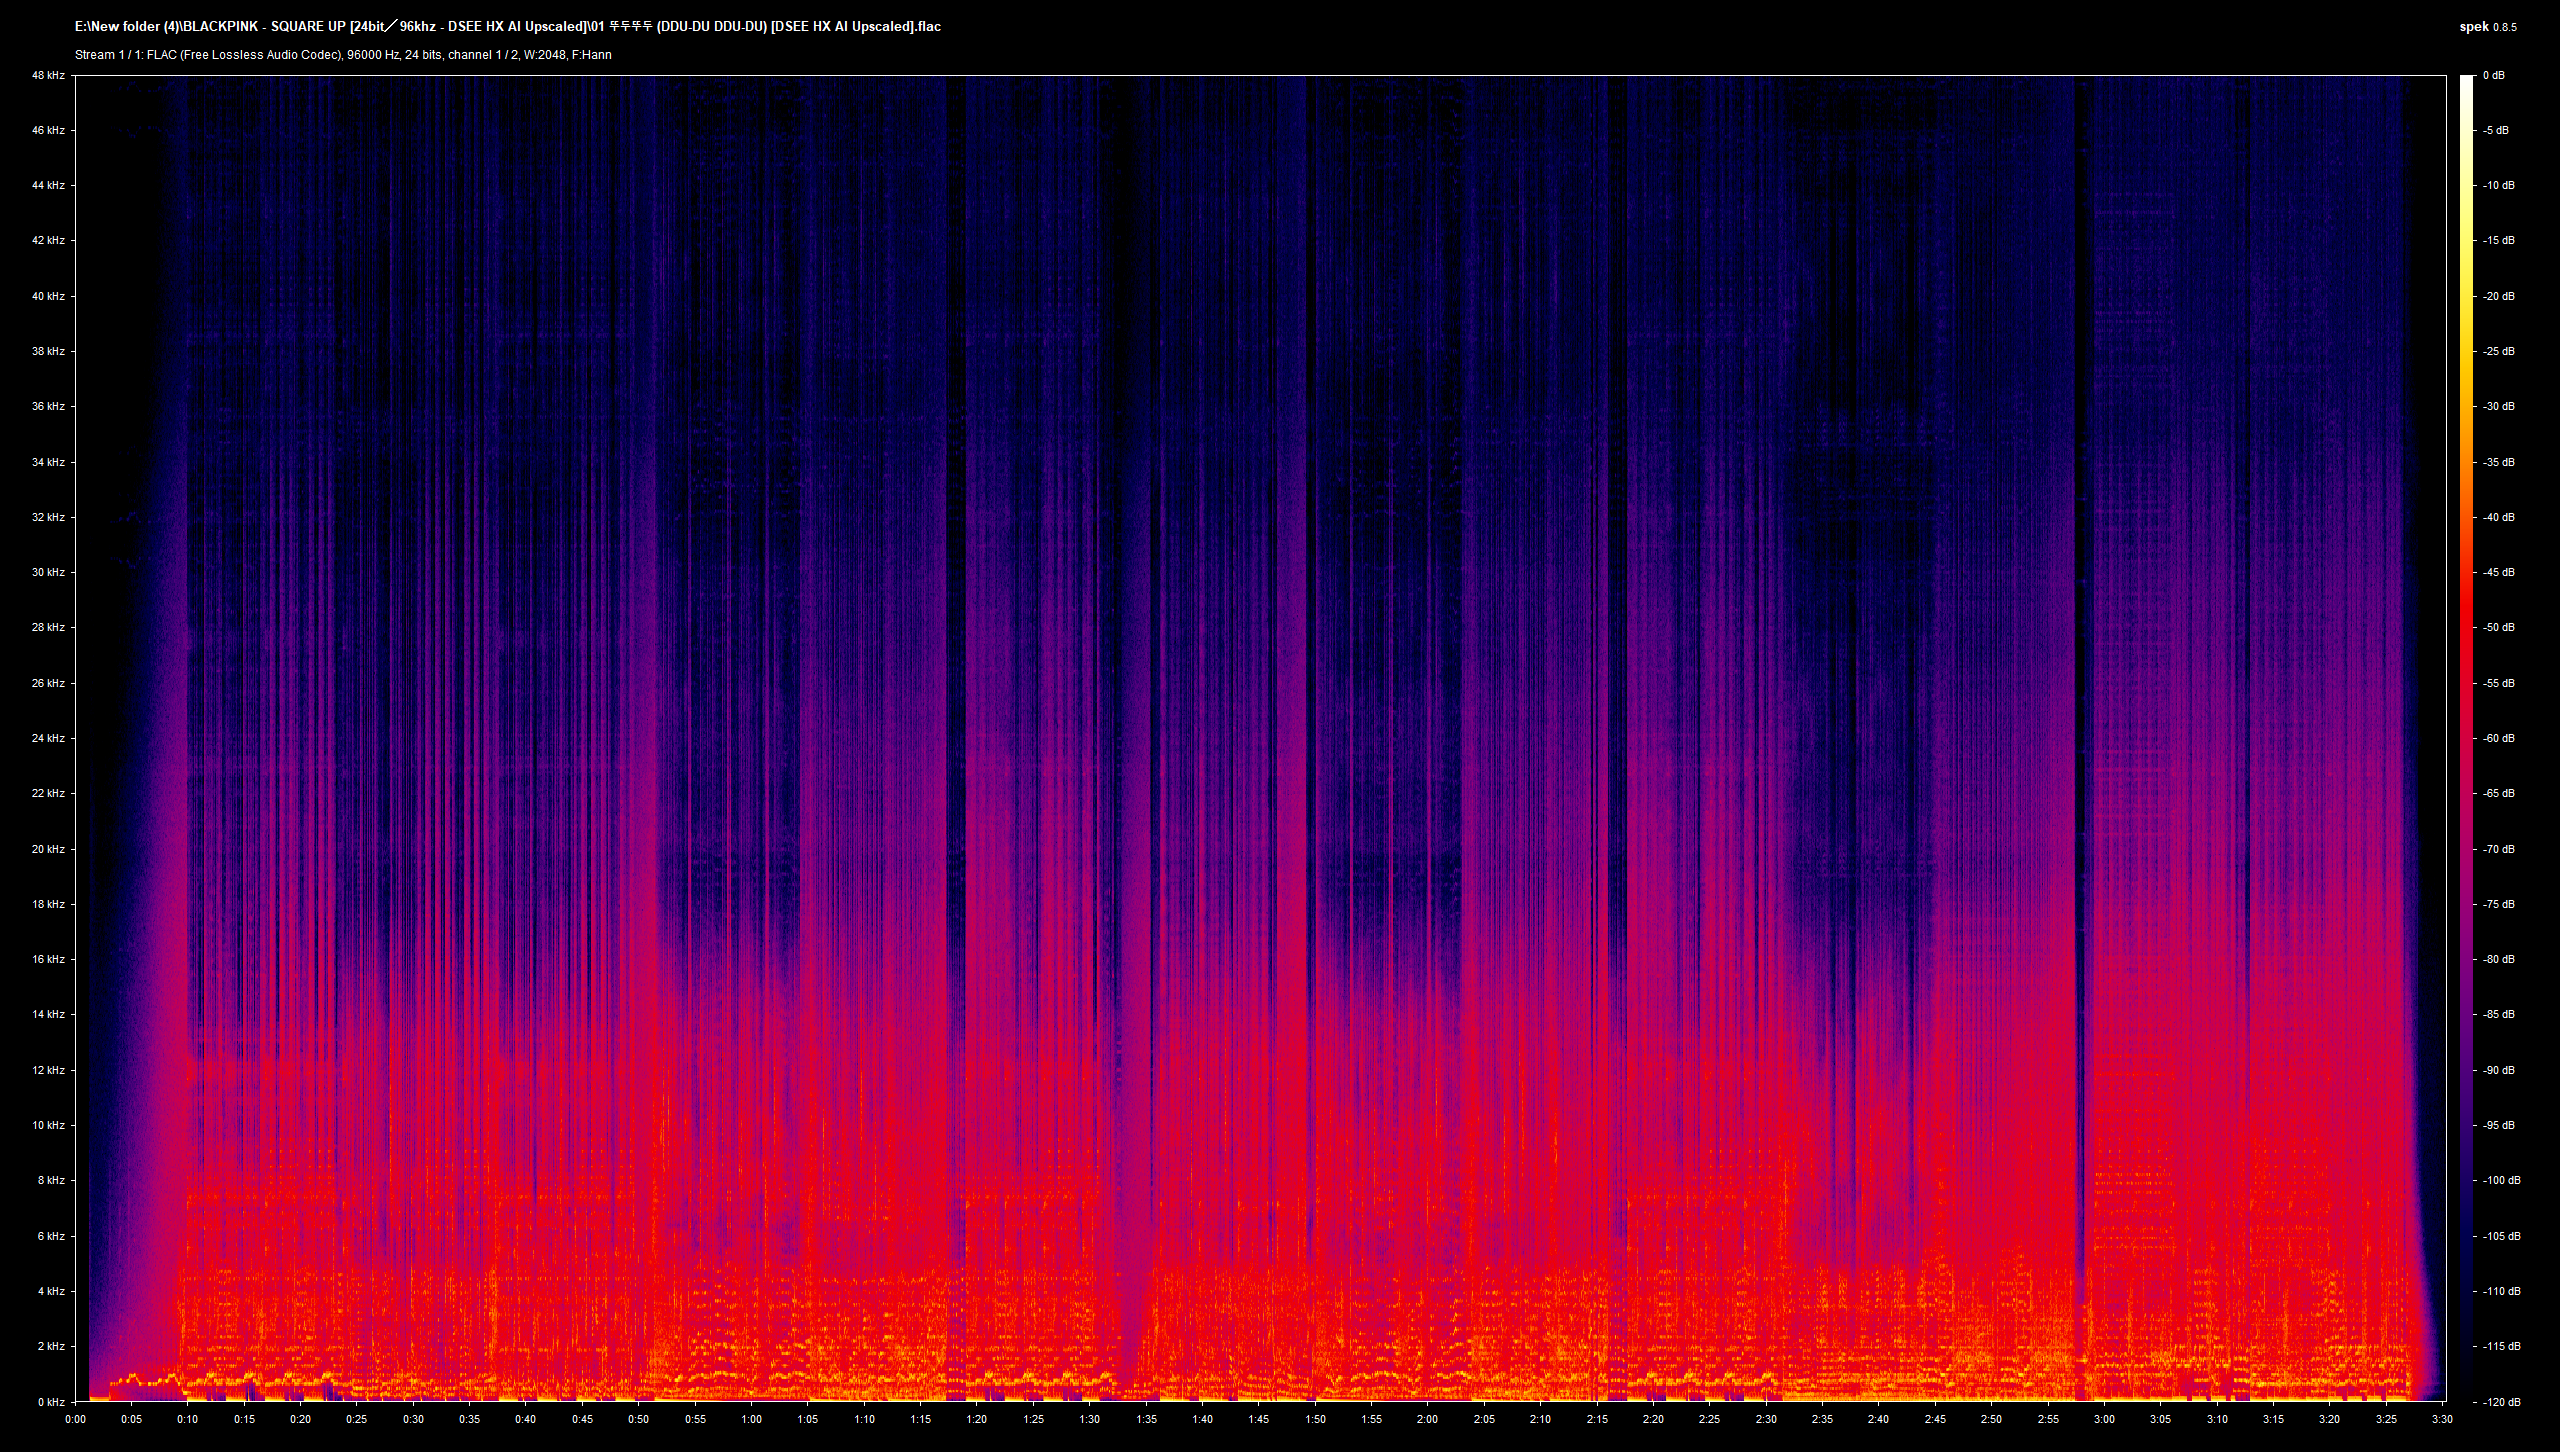Image resolution: width=2560 pixels, height=1452 pixels.
Task: Click the 24 kHz frequency label
Action: click(48, 738)
